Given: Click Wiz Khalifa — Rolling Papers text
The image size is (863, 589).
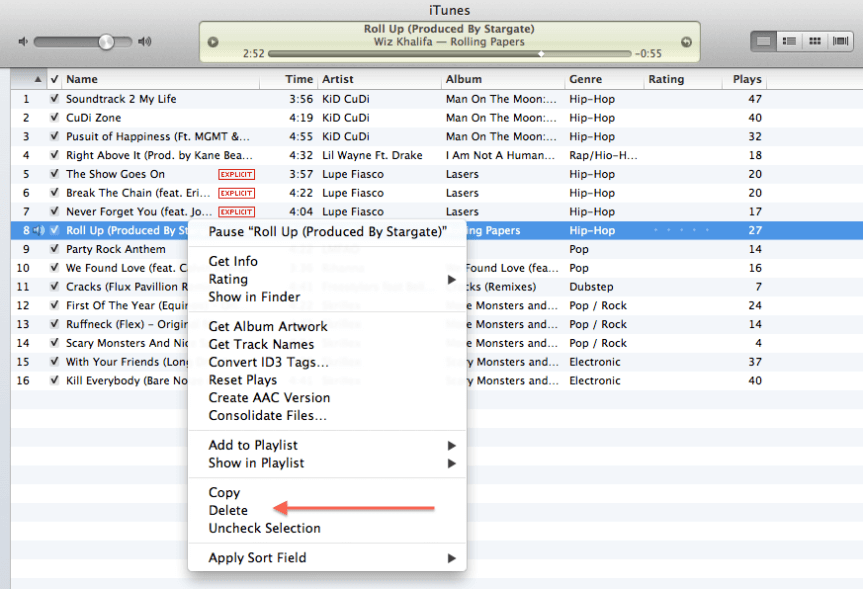Looking at the screenshot, I should tap(449, 42).
